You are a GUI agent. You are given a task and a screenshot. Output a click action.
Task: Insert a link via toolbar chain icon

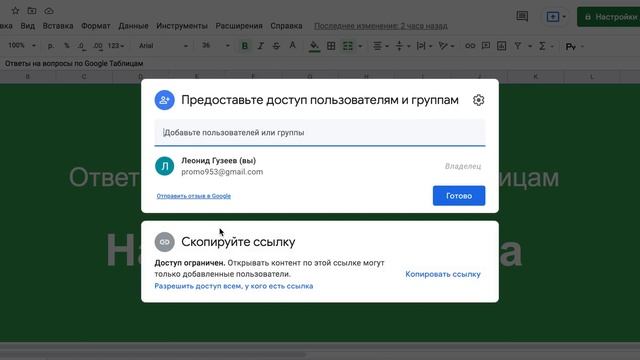tap(470, 46)
